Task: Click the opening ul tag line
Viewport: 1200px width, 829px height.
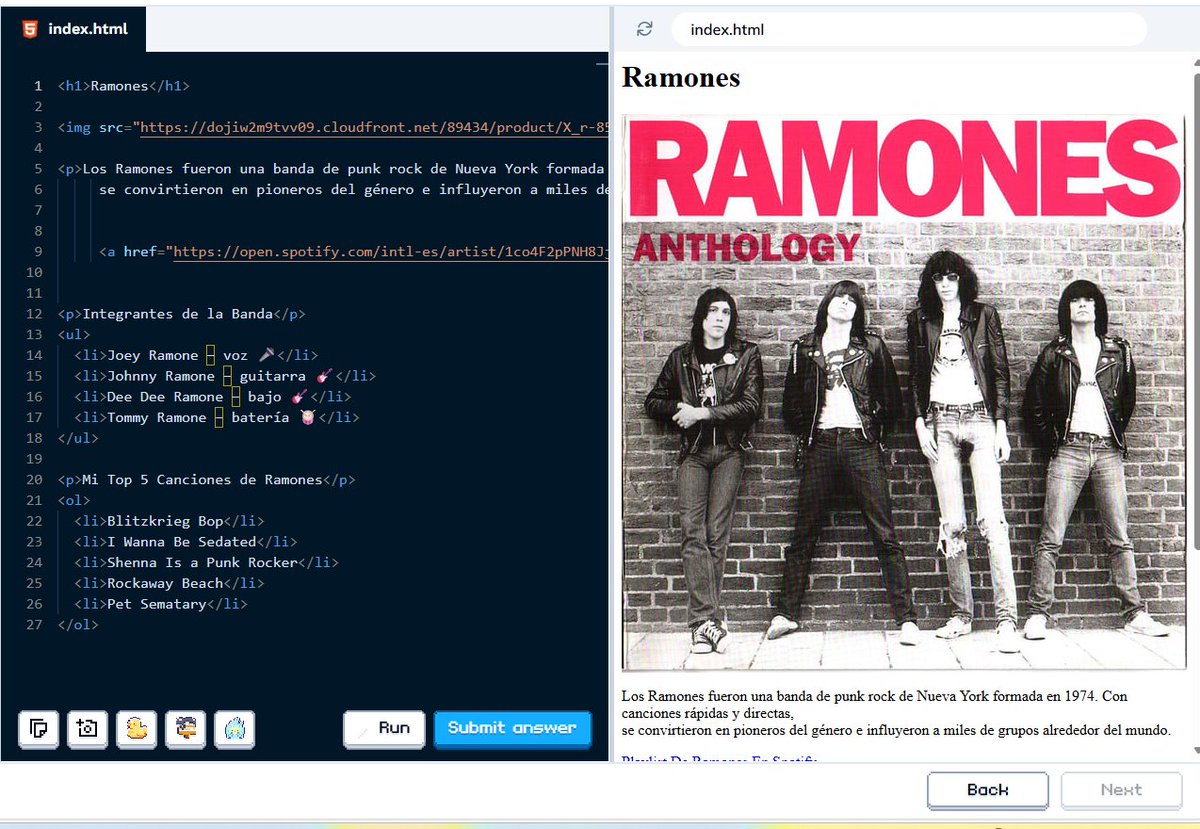Action: pyautogui.click(x=74, y=334)
